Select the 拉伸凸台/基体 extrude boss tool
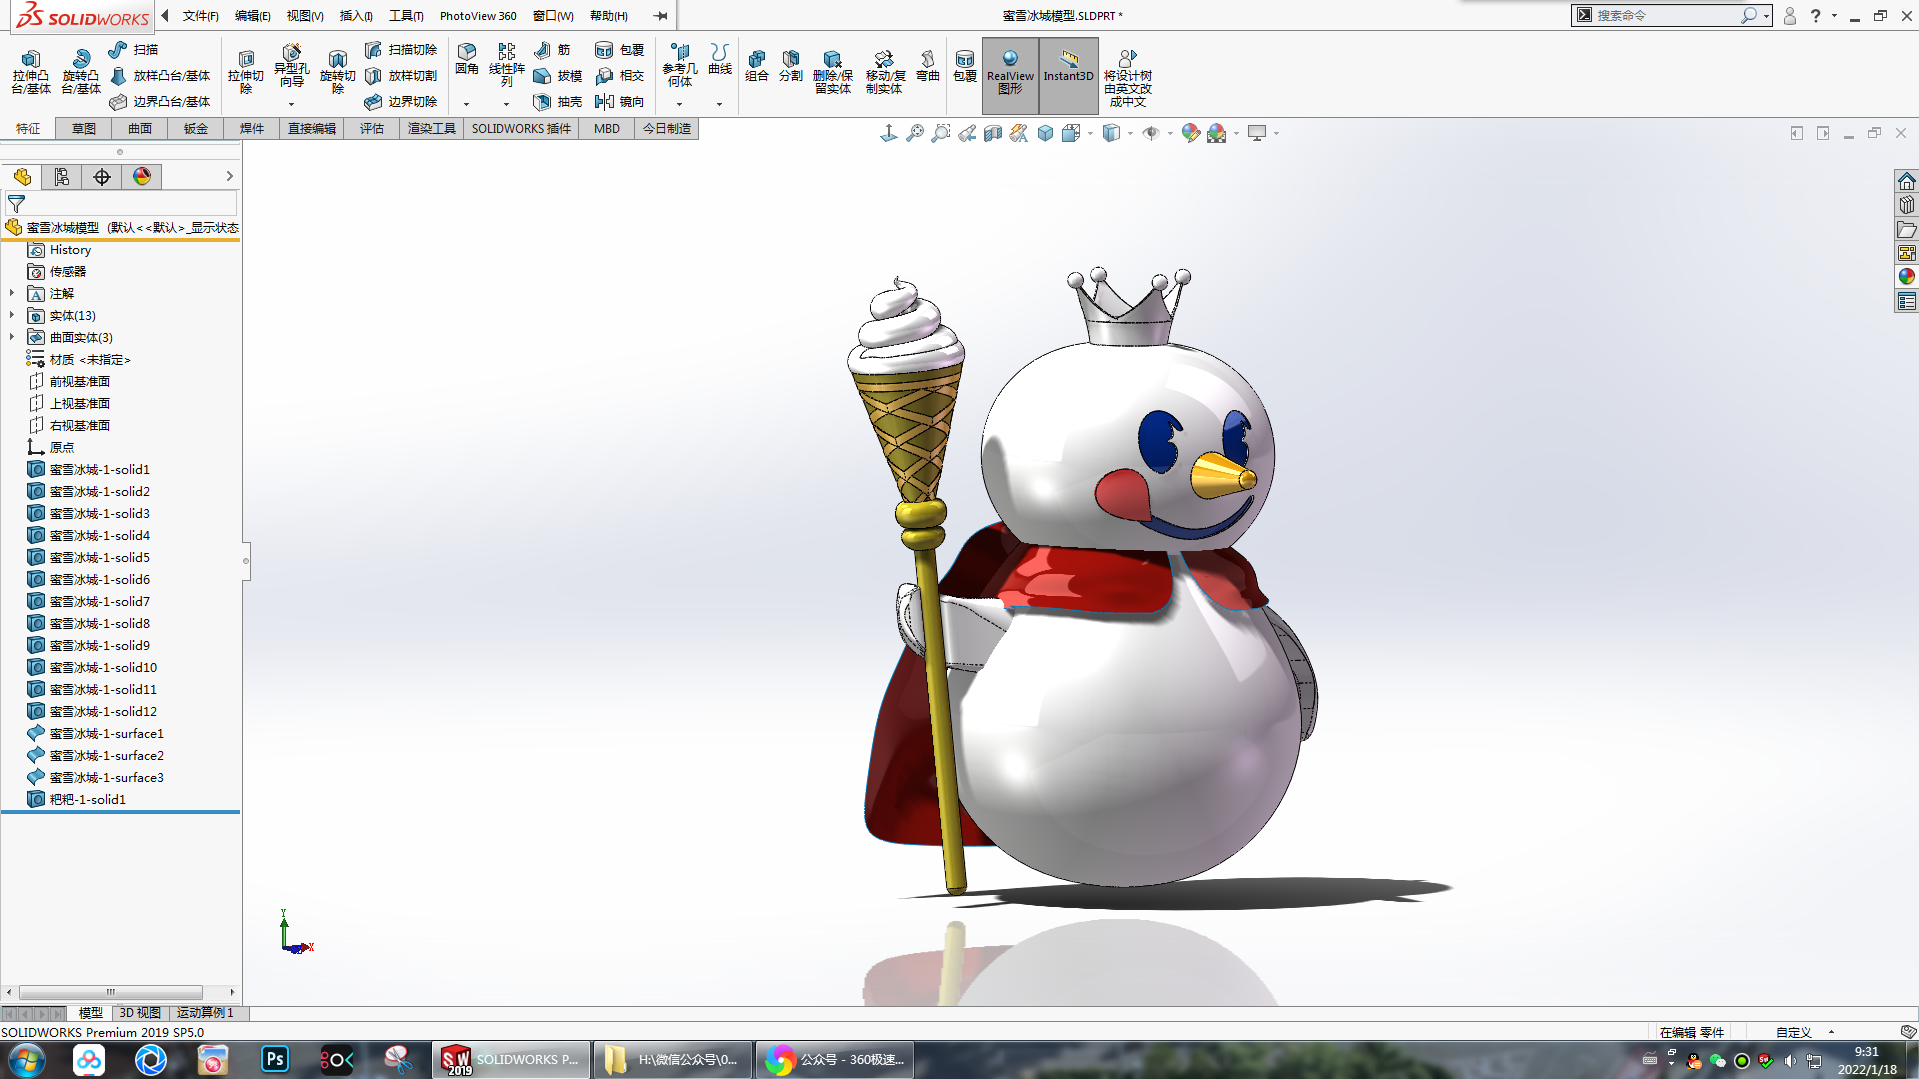1919x1079 pixels. [x=31, y=72]
